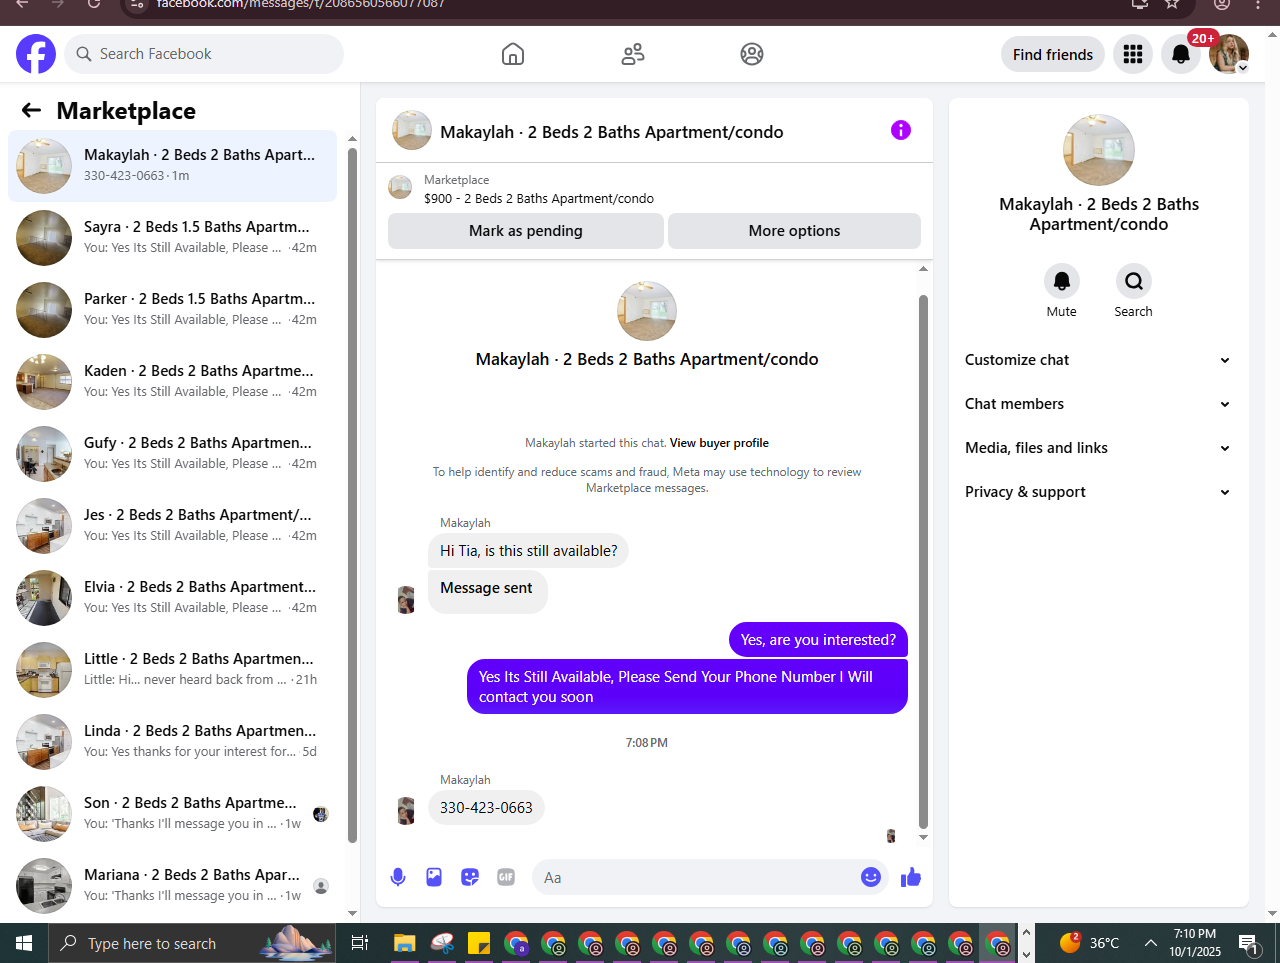1280x963 pixels.
Task: Open the Kaden conversation in the list
Action: pos(172,382)
